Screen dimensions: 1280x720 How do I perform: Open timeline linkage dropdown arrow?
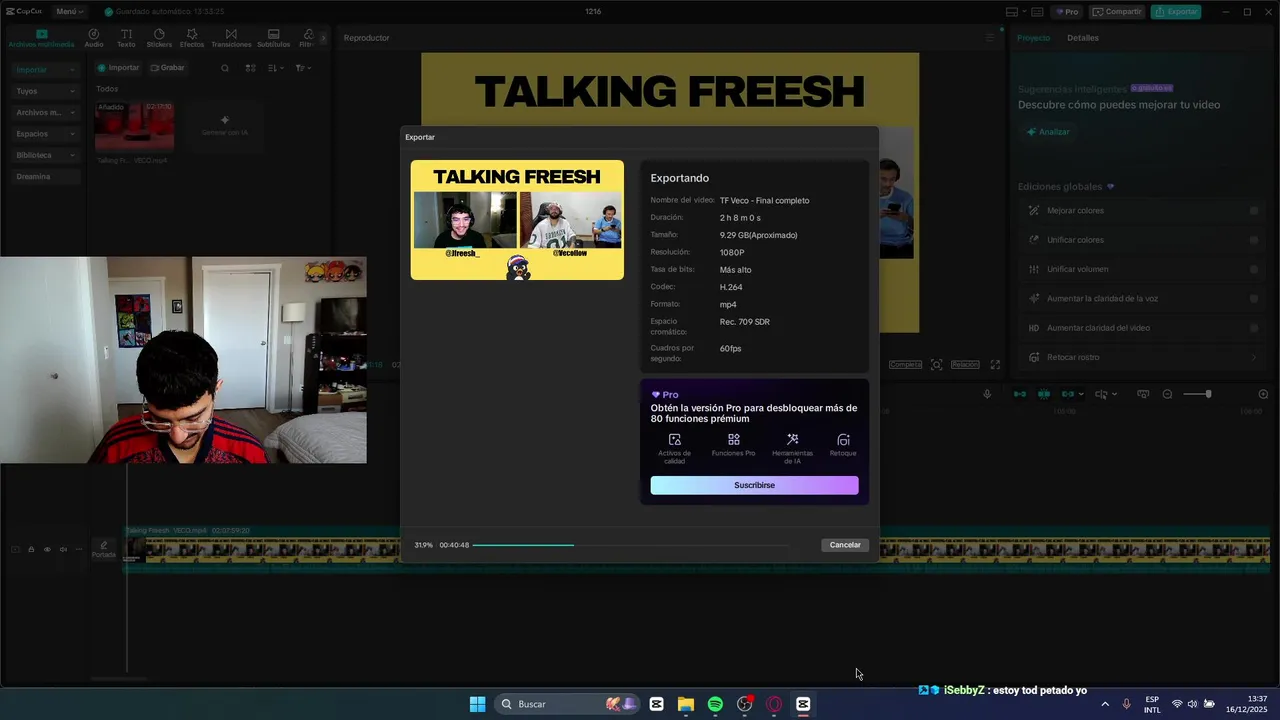point(1082,394)
